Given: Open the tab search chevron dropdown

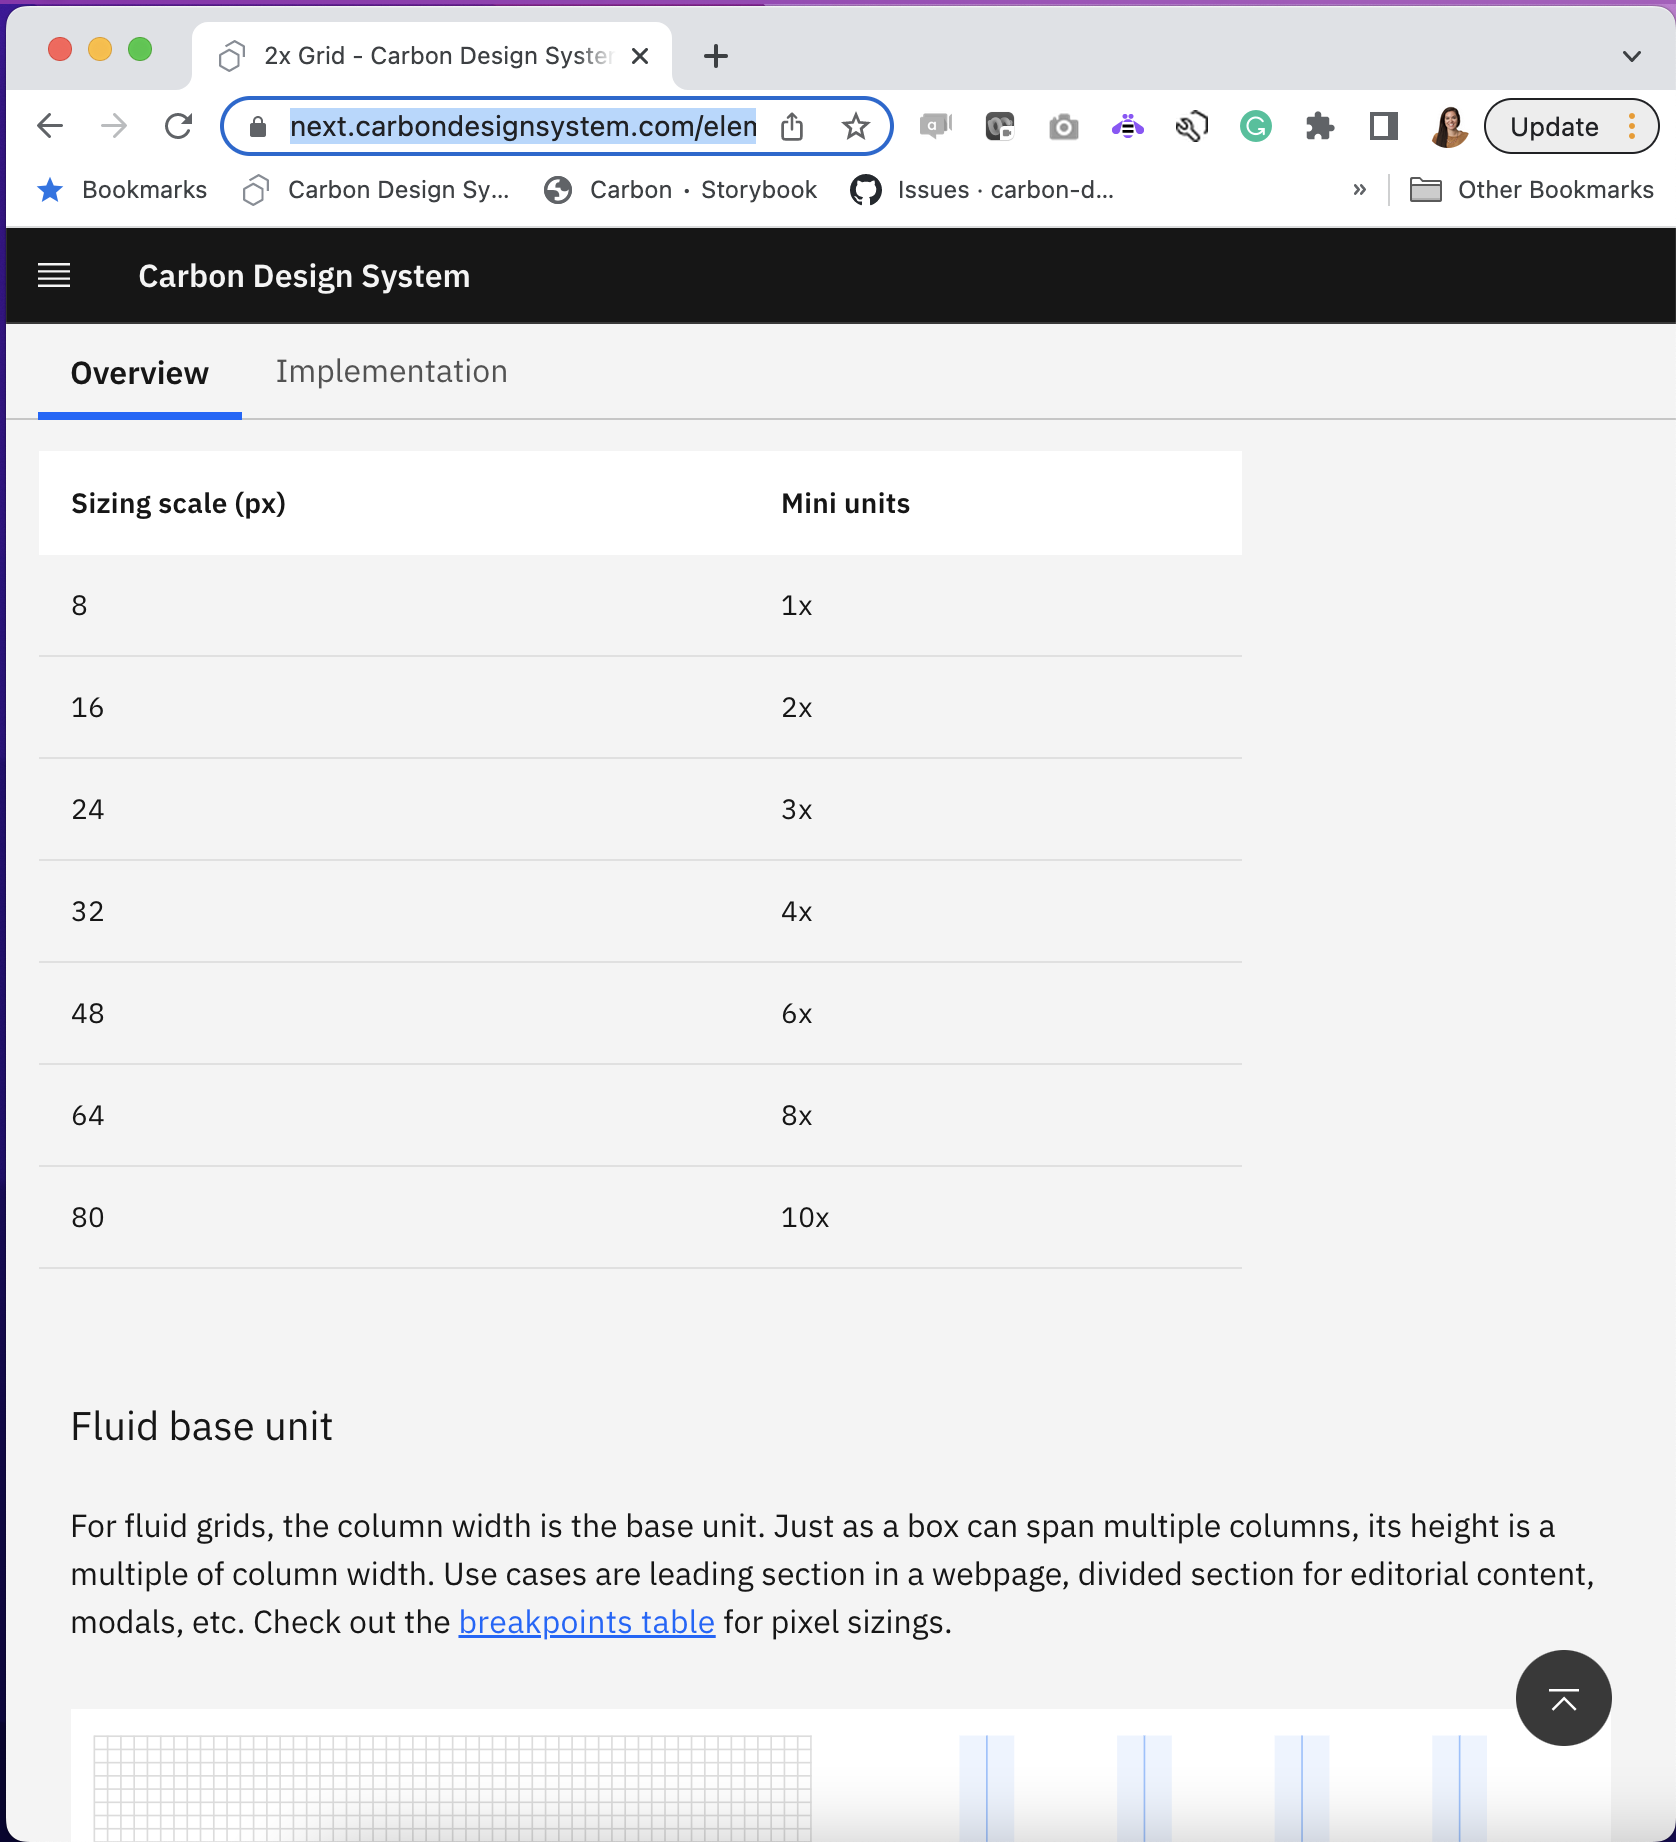Looking at the screenshot, I should pos(1630,56).
